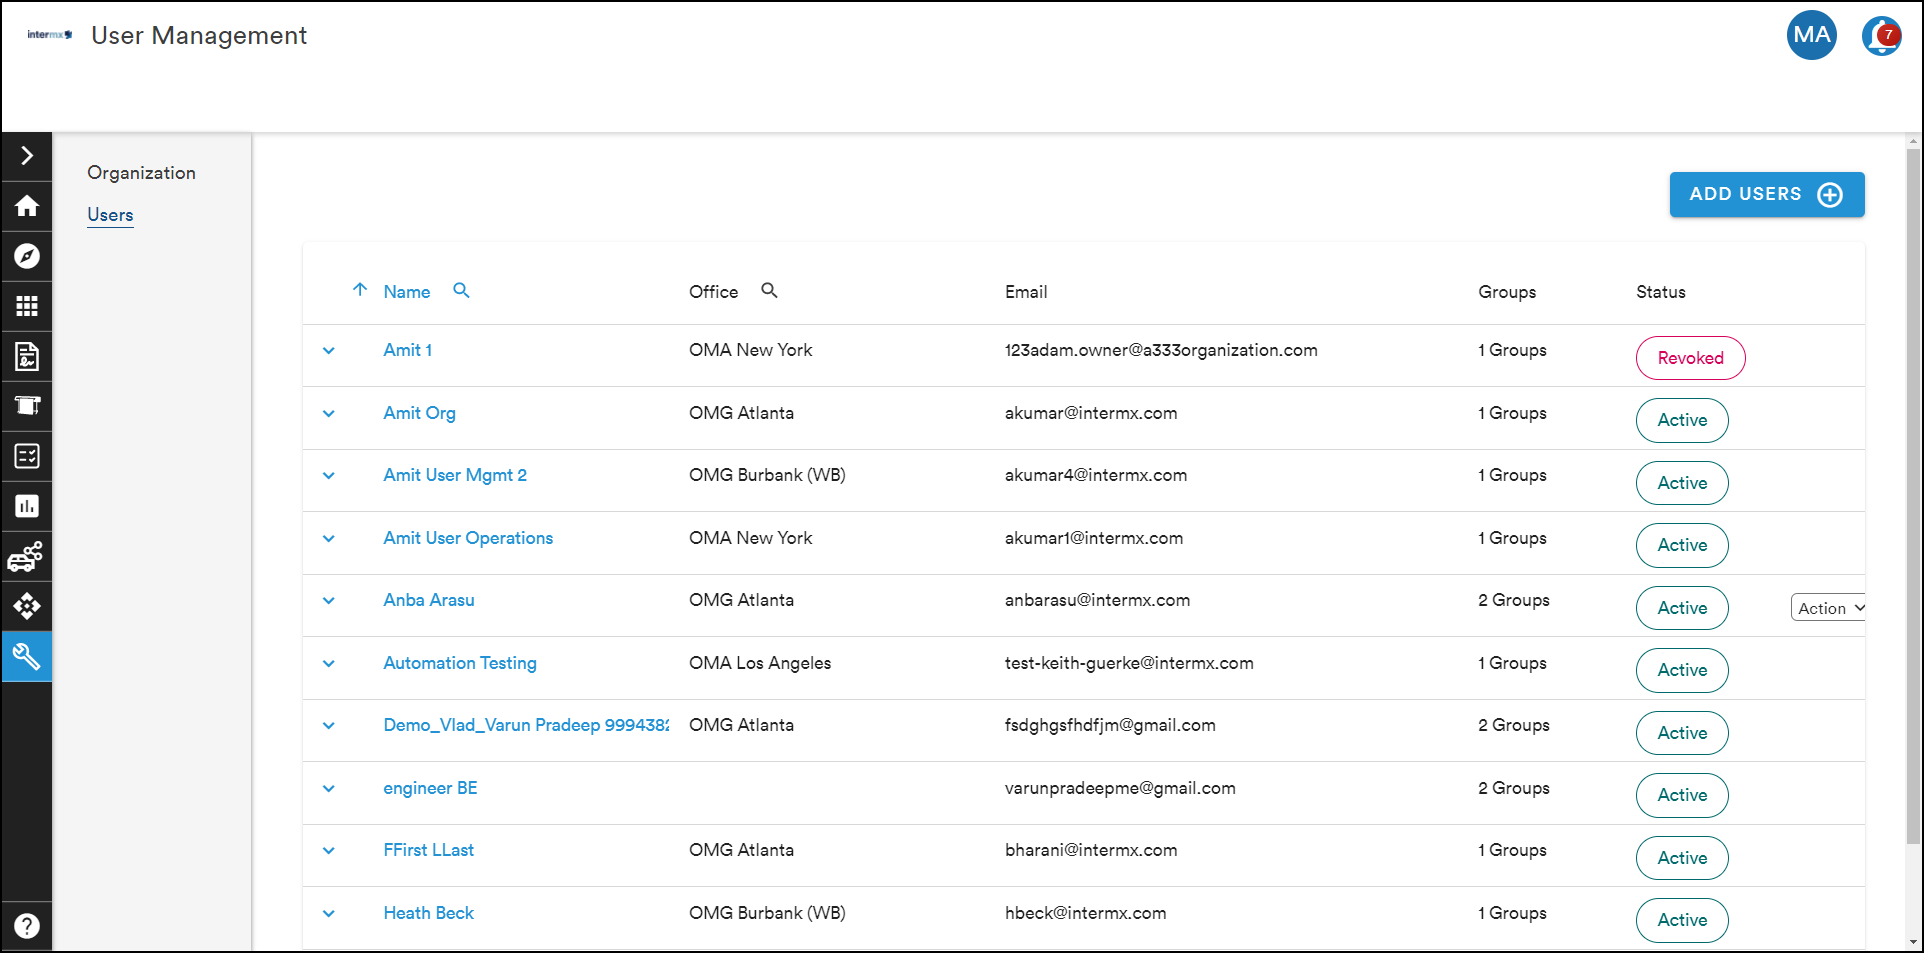
Task: Open the notifications bell with badge 7
Action: click(x=1881, y=36)
